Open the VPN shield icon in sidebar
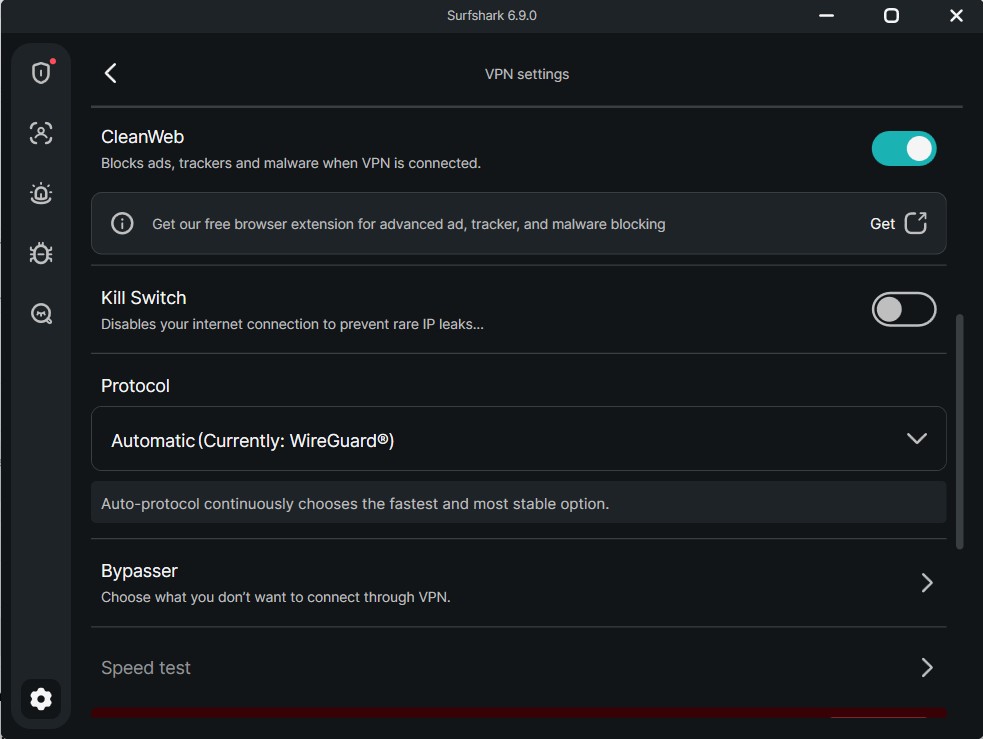983x739 pixels. pyautogui.click(x=41, y=73)
